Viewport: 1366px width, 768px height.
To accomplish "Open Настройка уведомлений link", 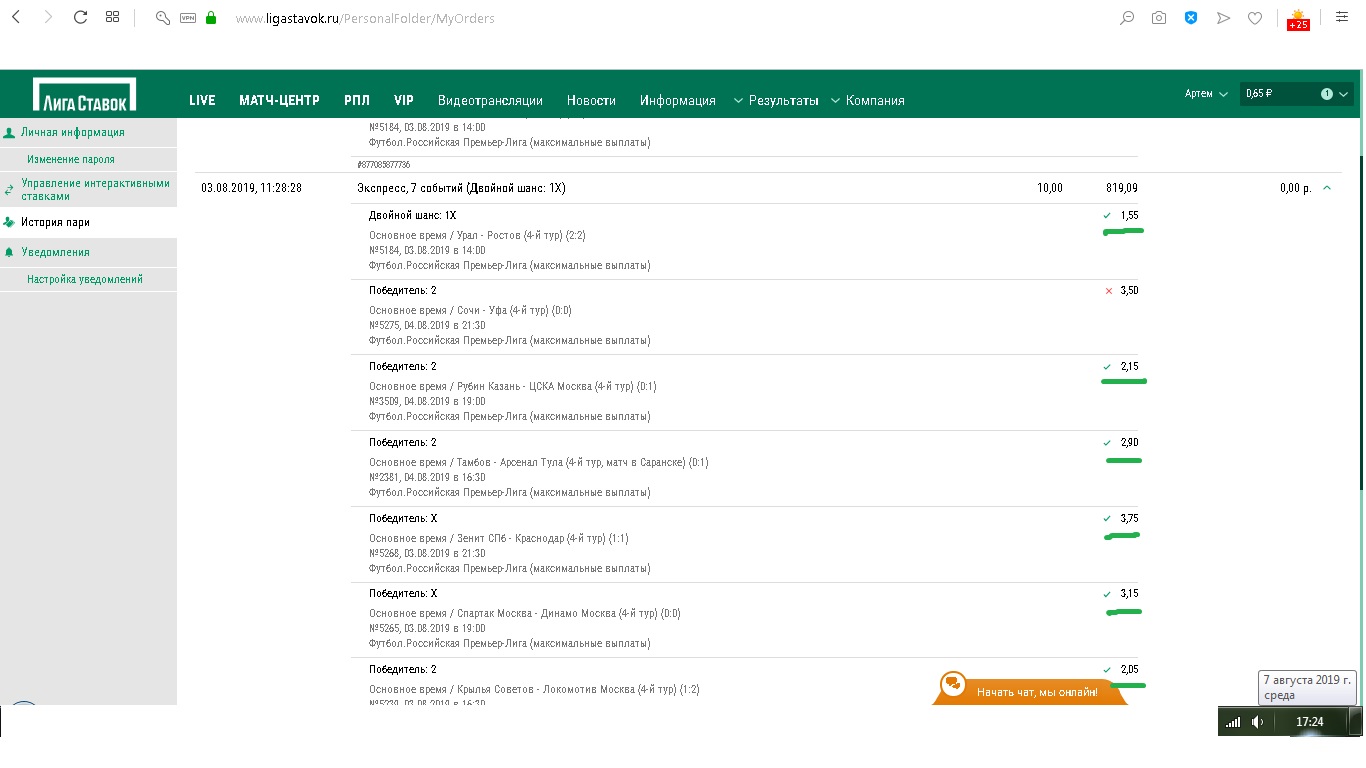I will pos(85,279).
